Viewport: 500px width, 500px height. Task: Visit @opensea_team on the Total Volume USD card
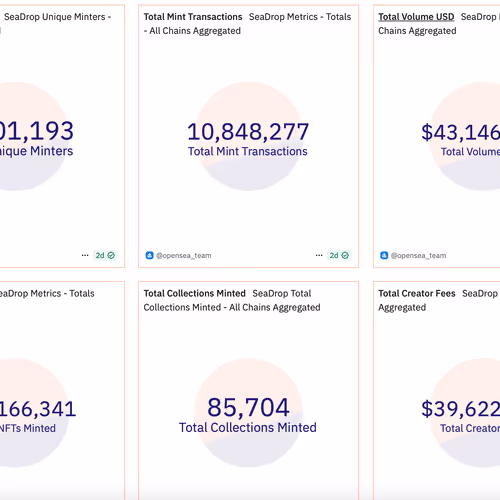pyautogui.click(x=418, y=256)
